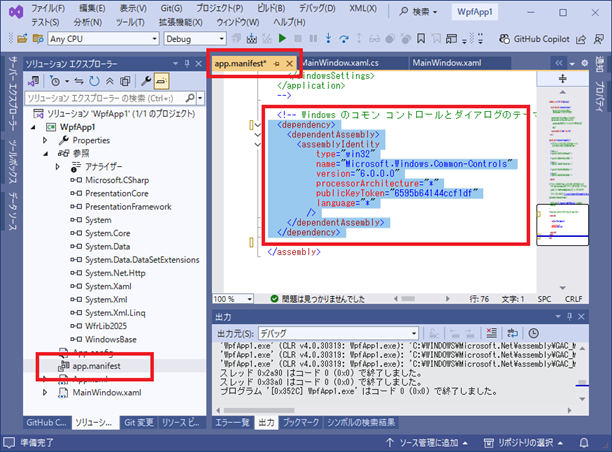Click the Solution Explorer search magnifier
The height and width of the screenshot is (452, 612).
pyautogui.click(x=190, y=98)
